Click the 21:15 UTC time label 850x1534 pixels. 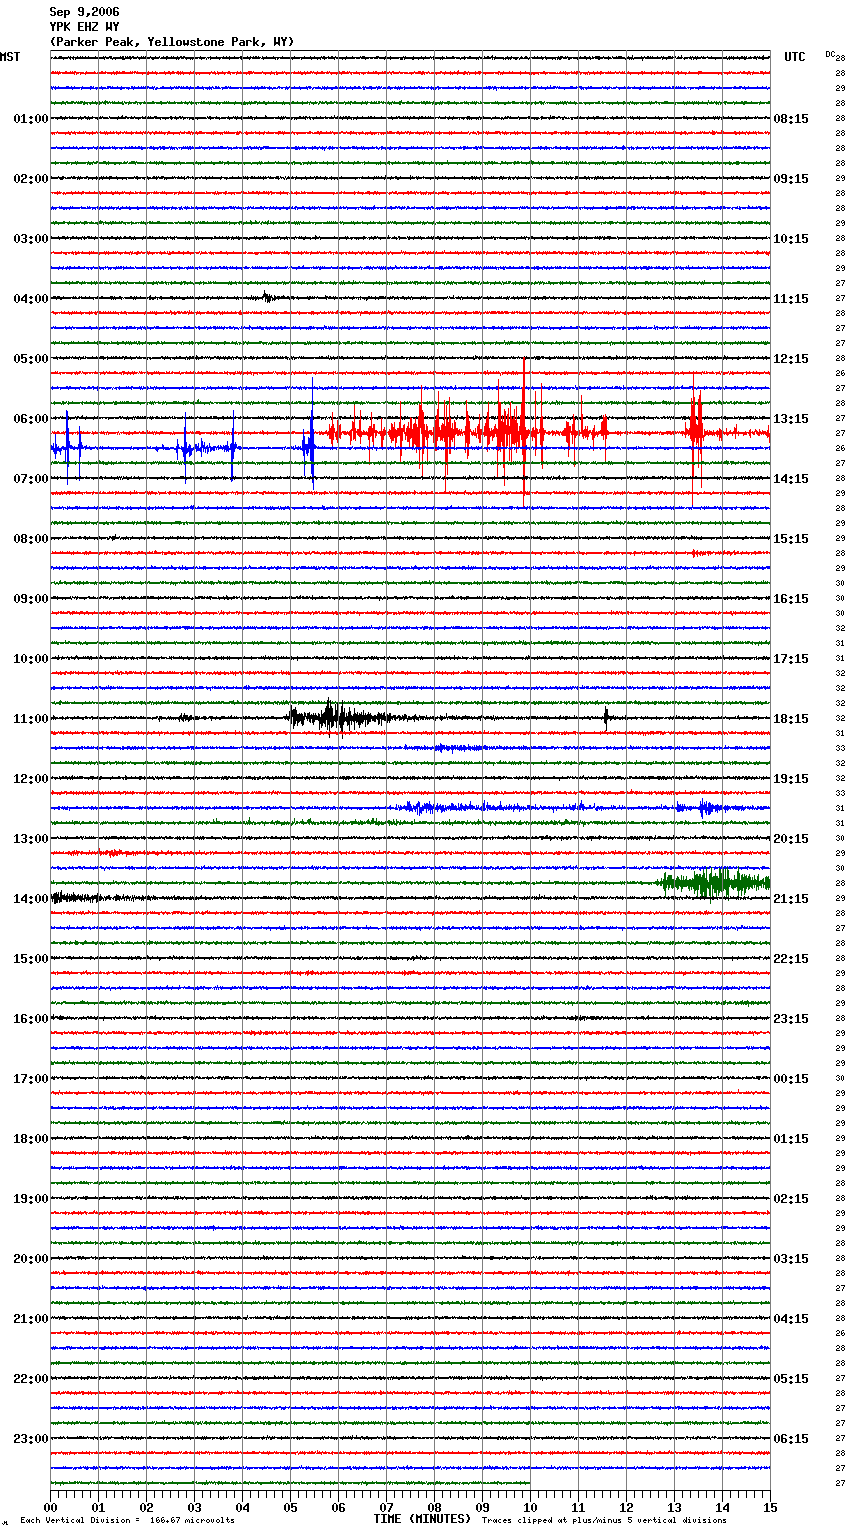(x=791, y=899)
